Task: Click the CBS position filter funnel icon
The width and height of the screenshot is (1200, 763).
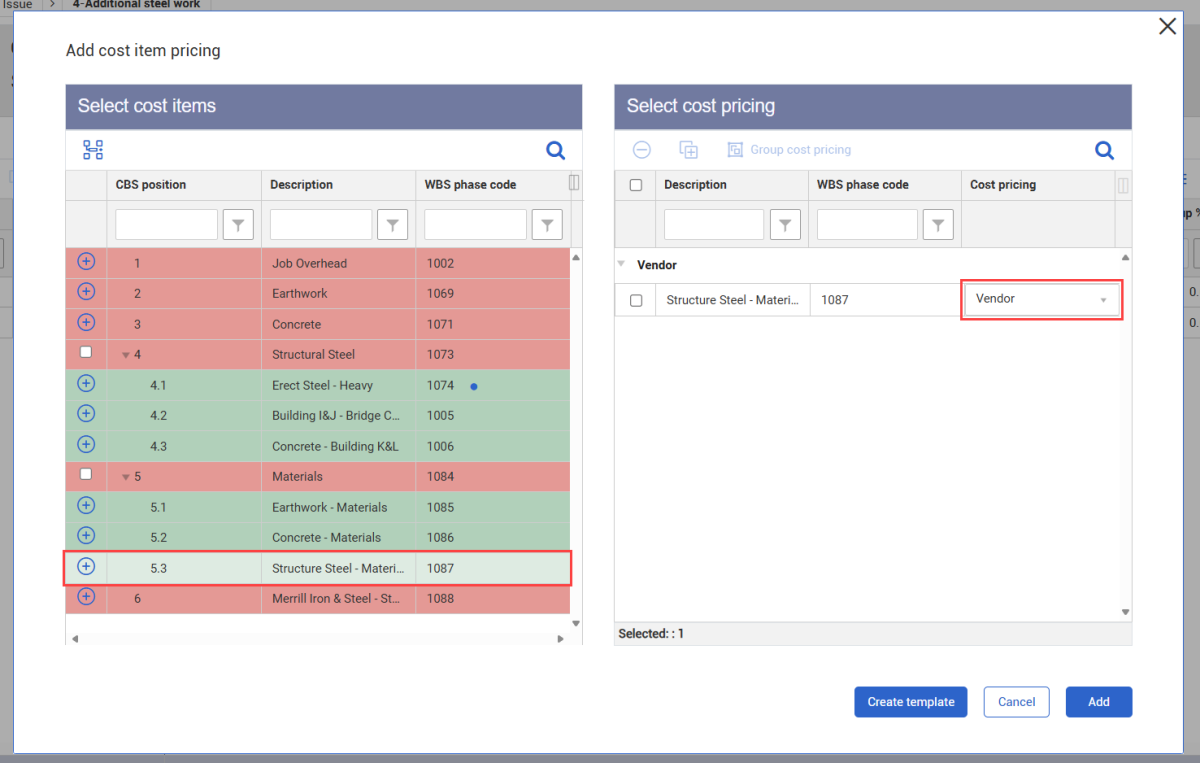Action: tap(238, 226)
